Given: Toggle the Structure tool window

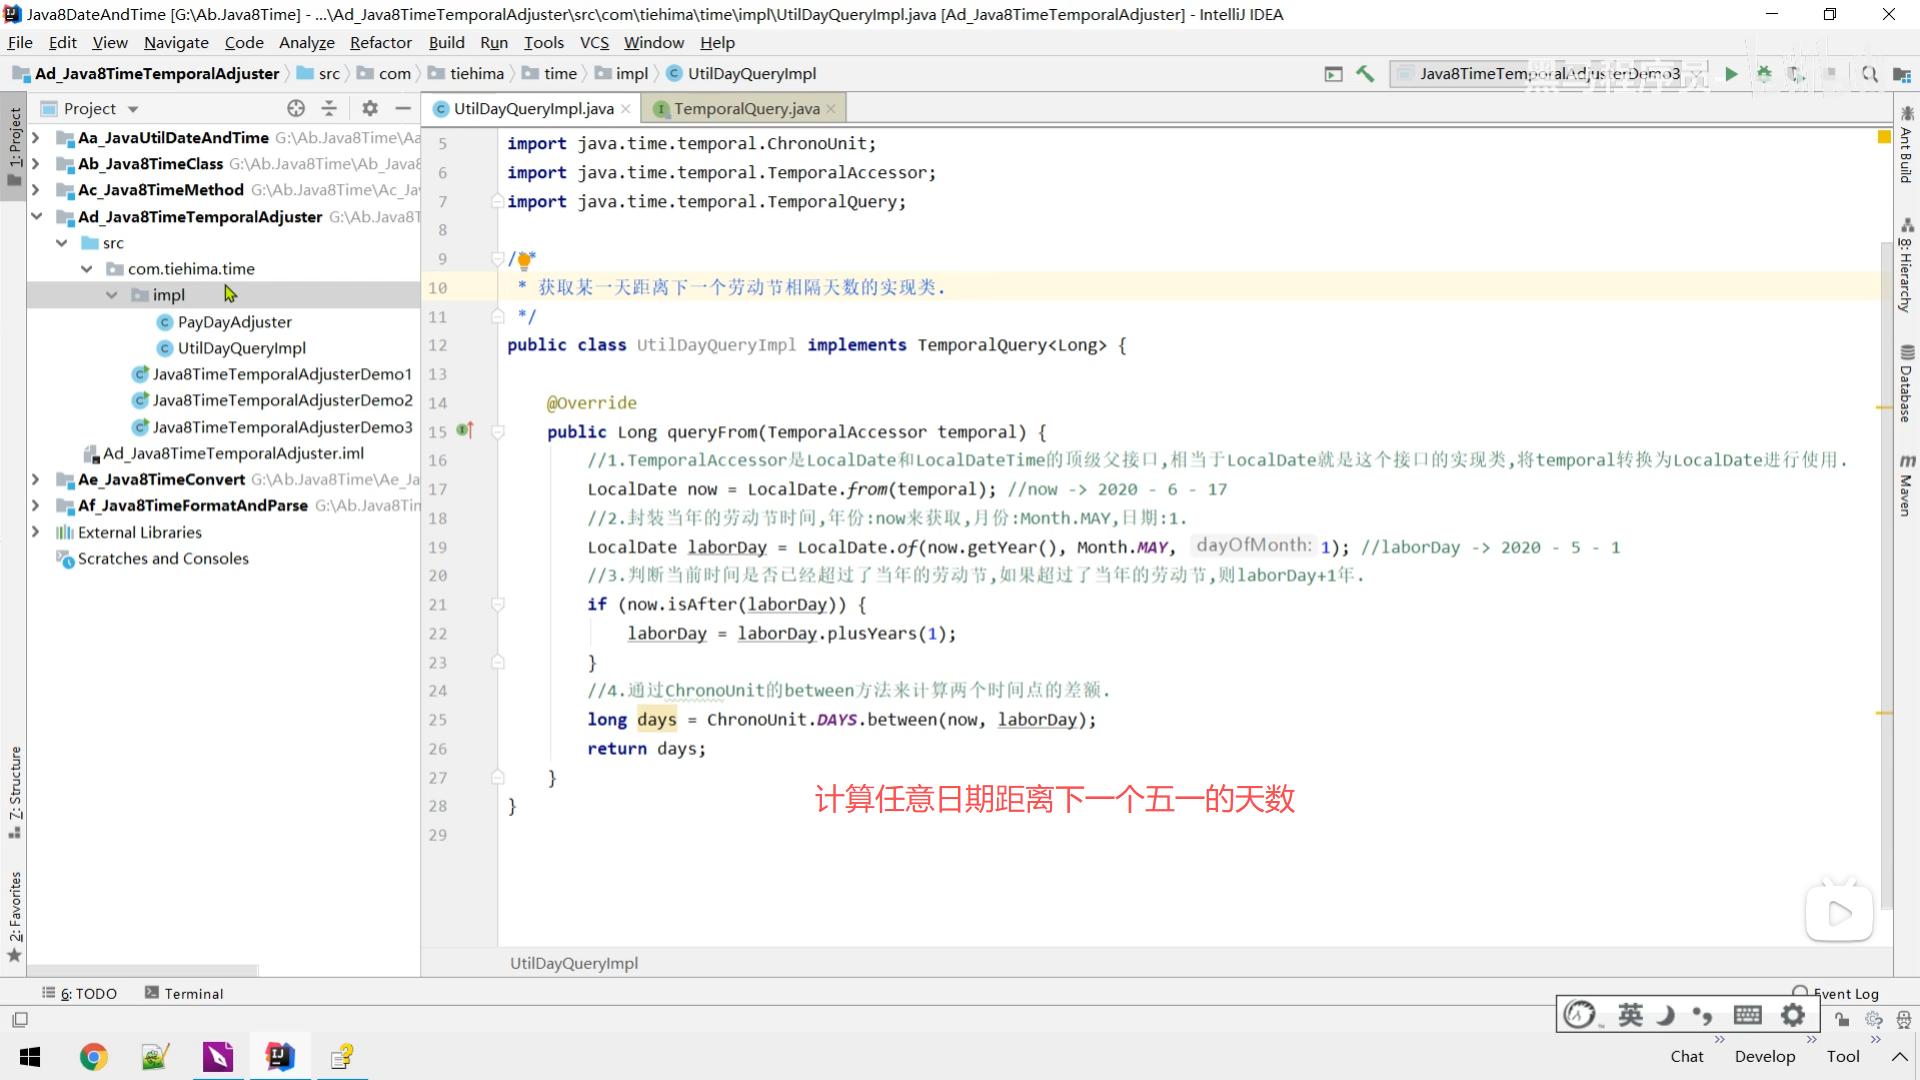Looking at the screenshot, I should (14, 790).
